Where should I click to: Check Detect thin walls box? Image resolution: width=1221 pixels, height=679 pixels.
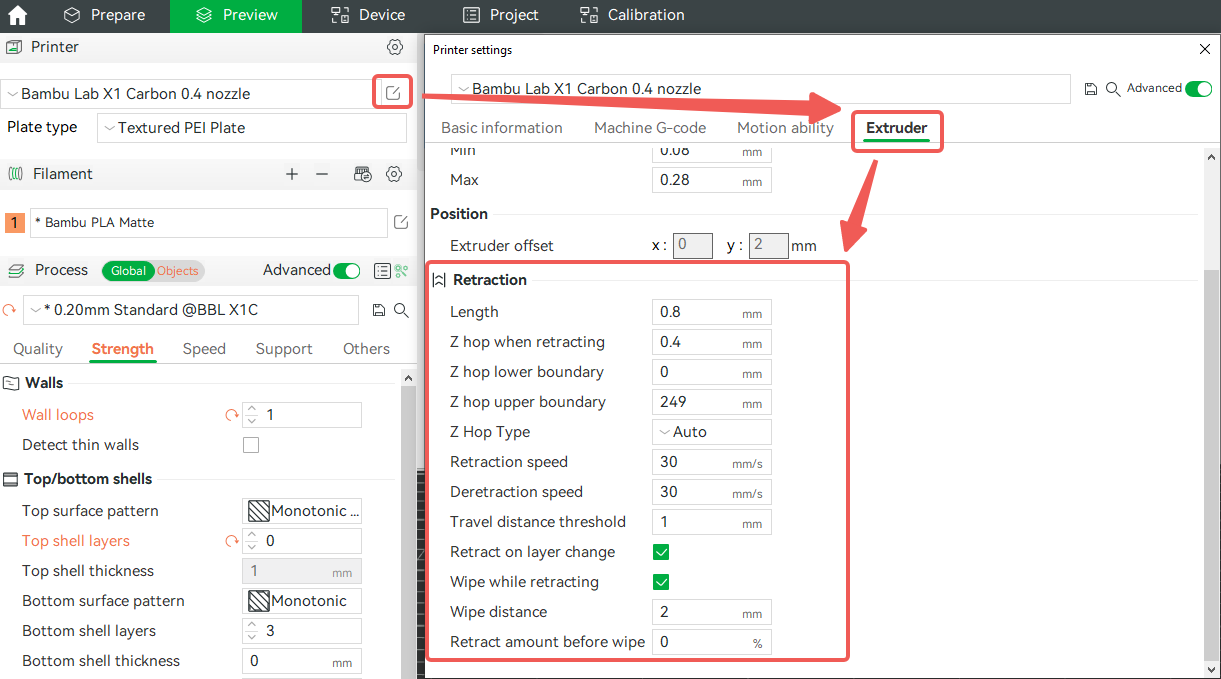[251, 445]
